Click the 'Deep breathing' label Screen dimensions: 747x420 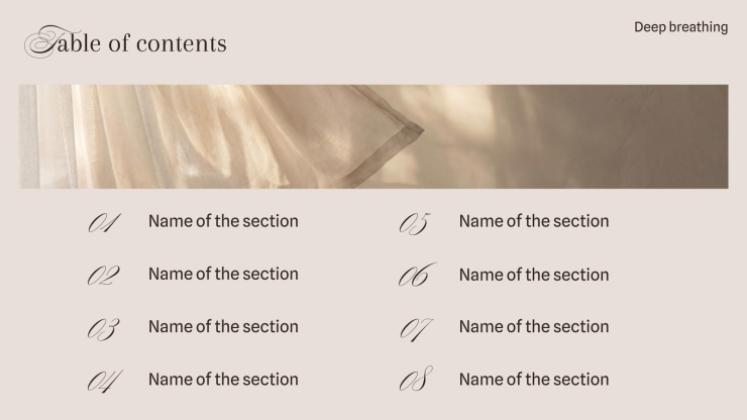pyautogui.click(x=680, y=27)
